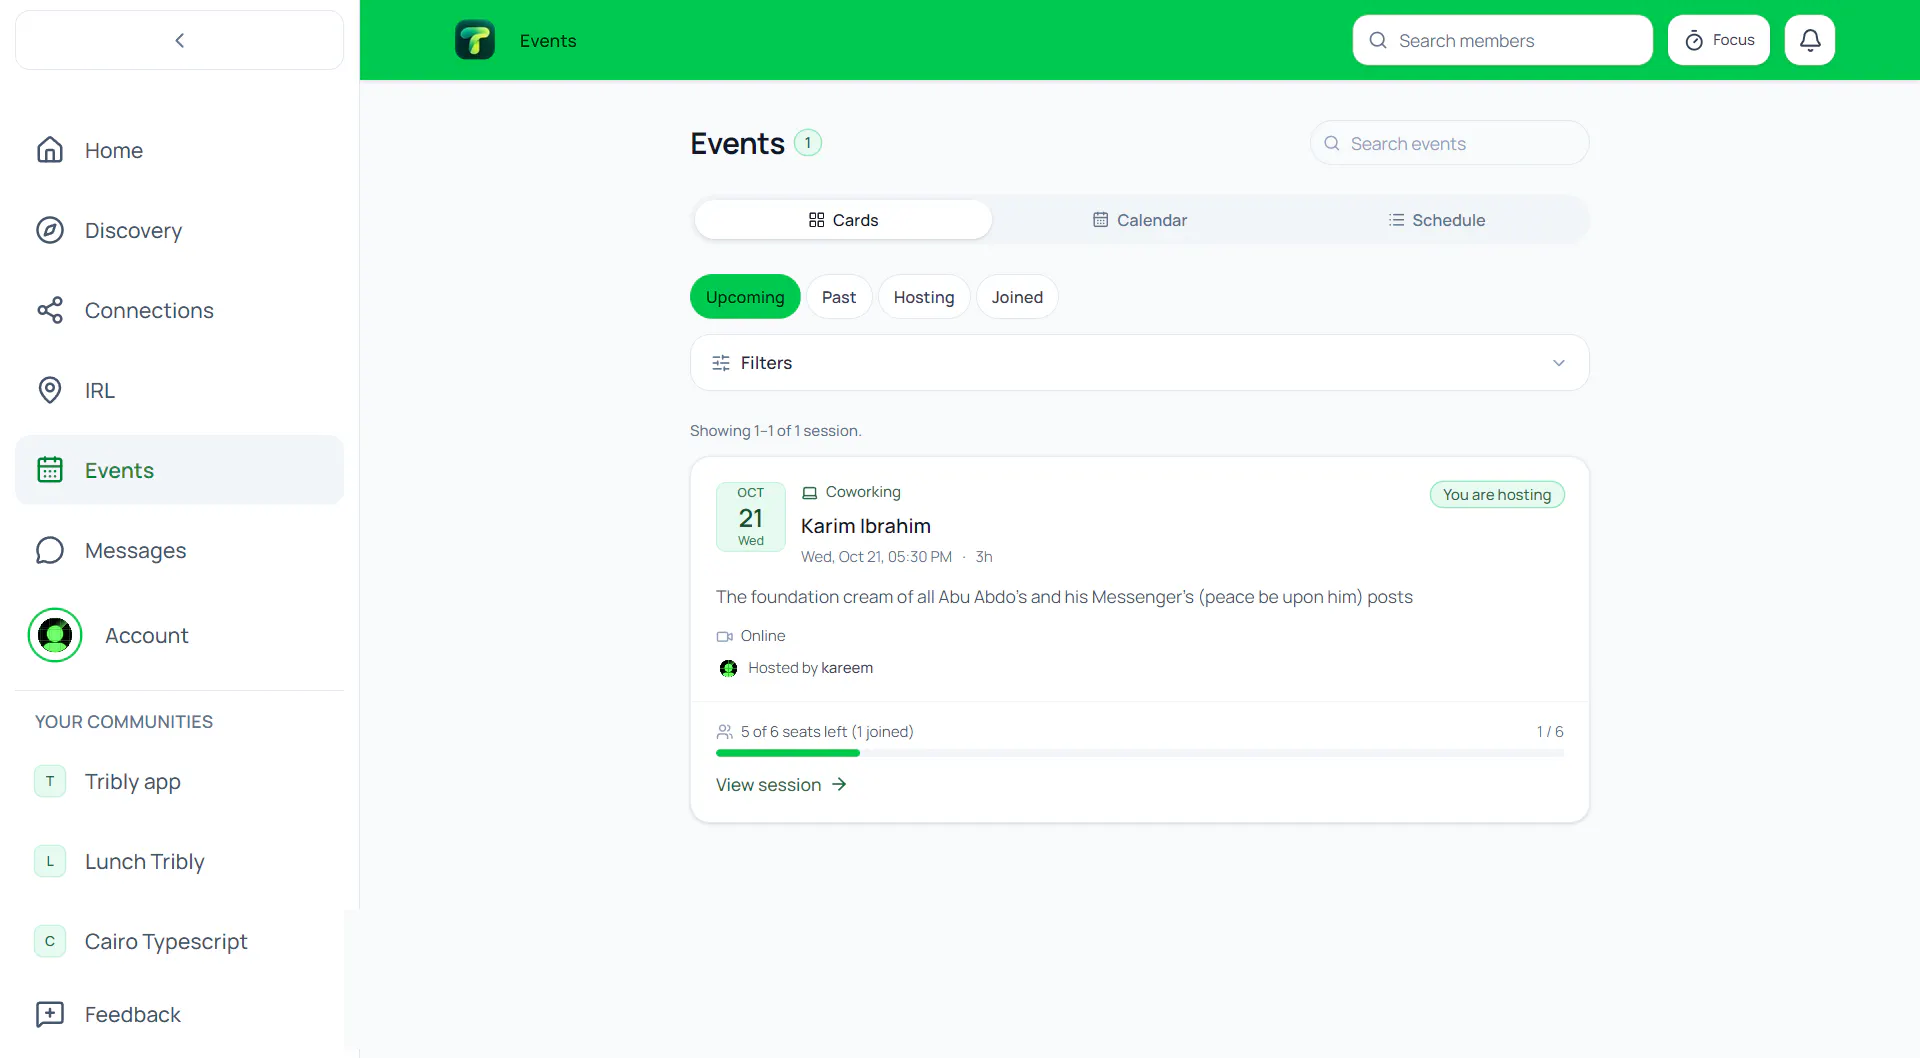Click the Home house icon
The width and height of the screenshot is (1920, 1058).
pyautogui.click(x=50, y=150)
